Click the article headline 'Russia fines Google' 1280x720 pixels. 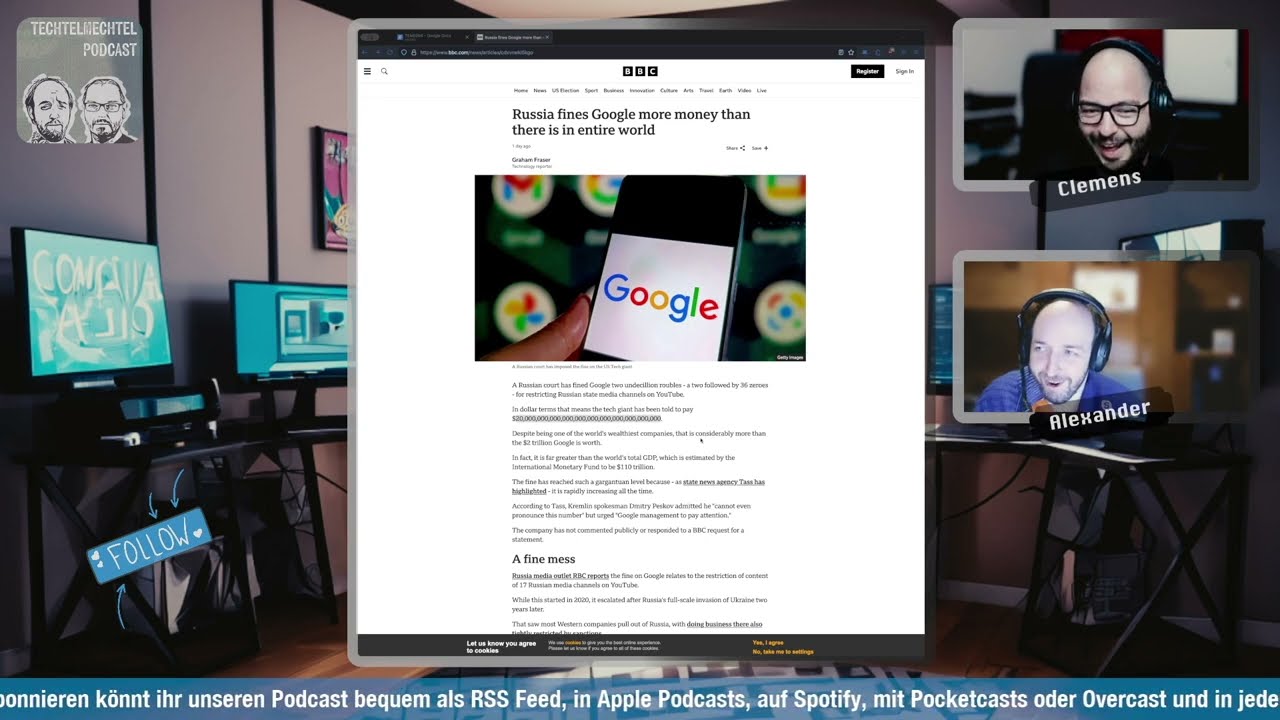(x=631, y=122)
